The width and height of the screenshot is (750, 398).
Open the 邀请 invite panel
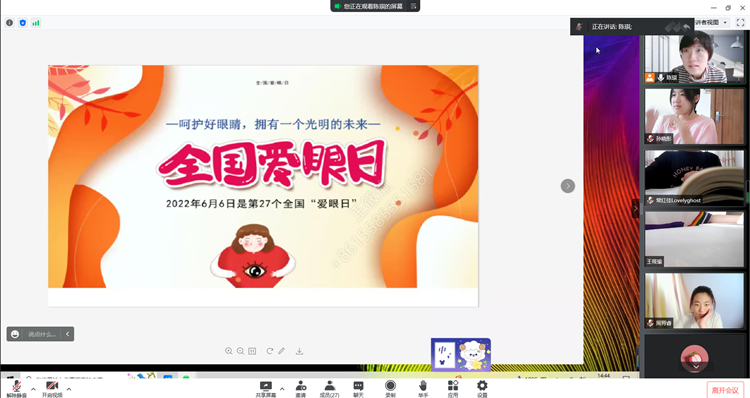300,389
